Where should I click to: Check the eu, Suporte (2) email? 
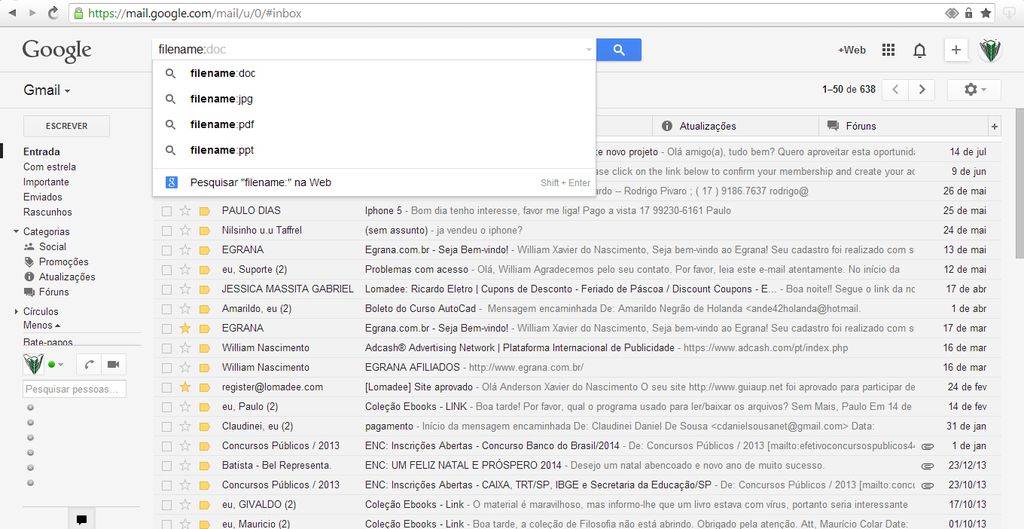(x=167, y=269)
